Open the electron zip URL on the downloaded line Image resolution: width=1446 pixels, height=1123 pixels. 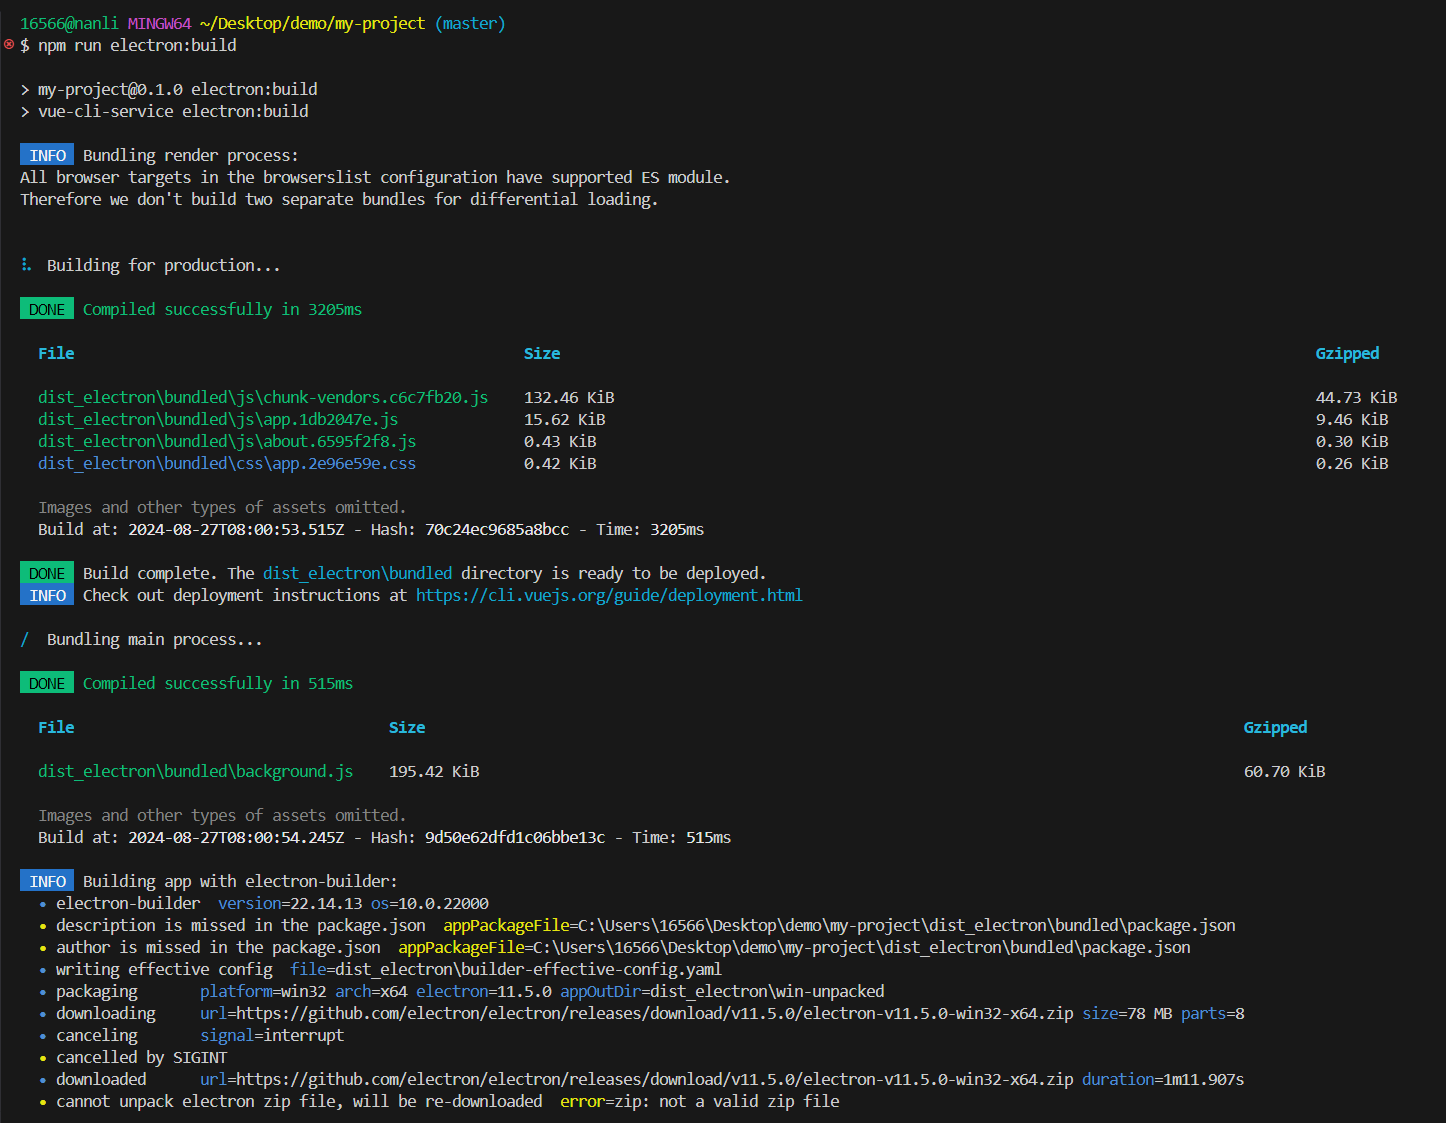click(655, 1079)
